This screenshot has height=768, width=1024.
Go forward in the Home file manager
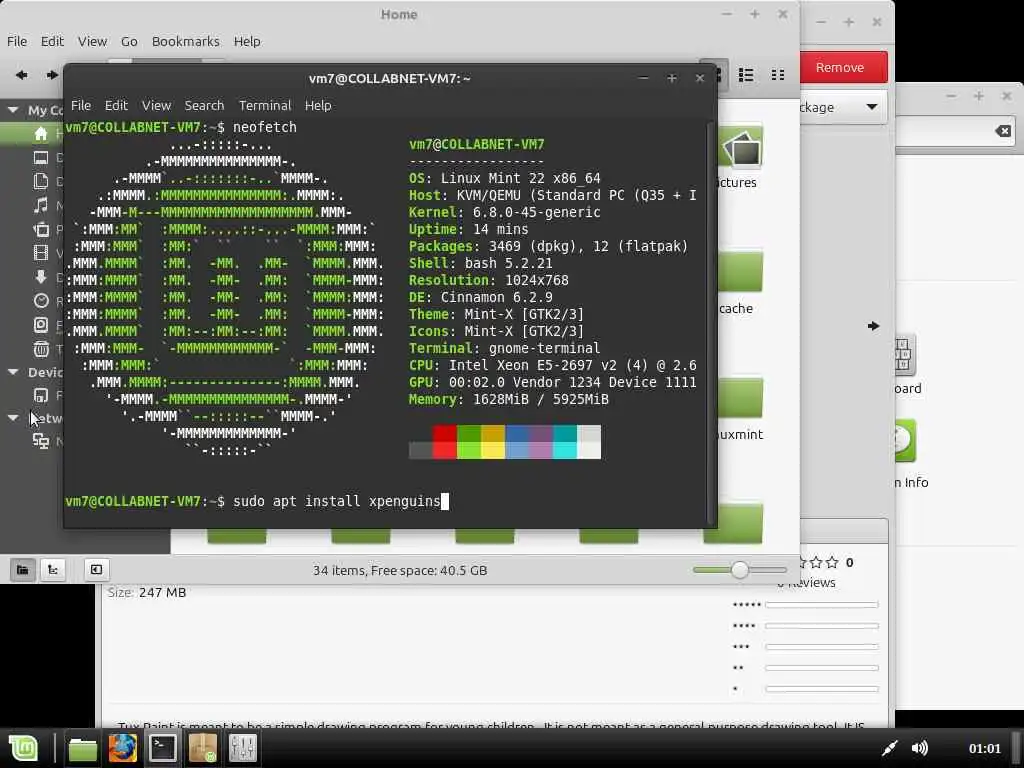tap(52, 75)
